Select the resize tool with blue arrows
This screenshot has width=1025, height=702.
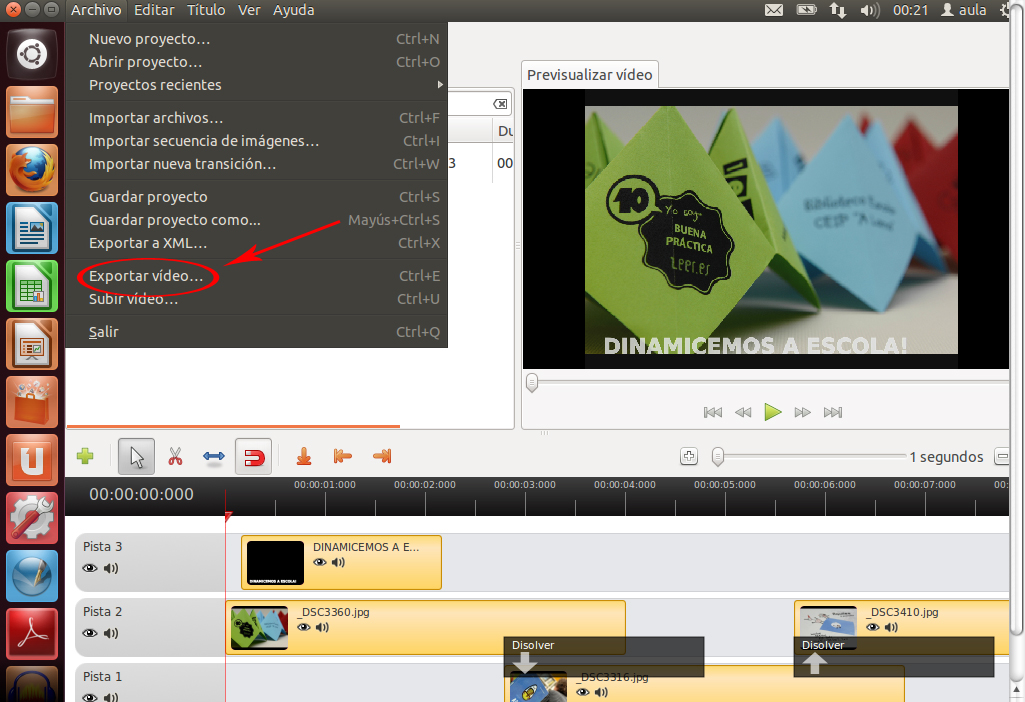pyautogui.click(x=214, y=457)
